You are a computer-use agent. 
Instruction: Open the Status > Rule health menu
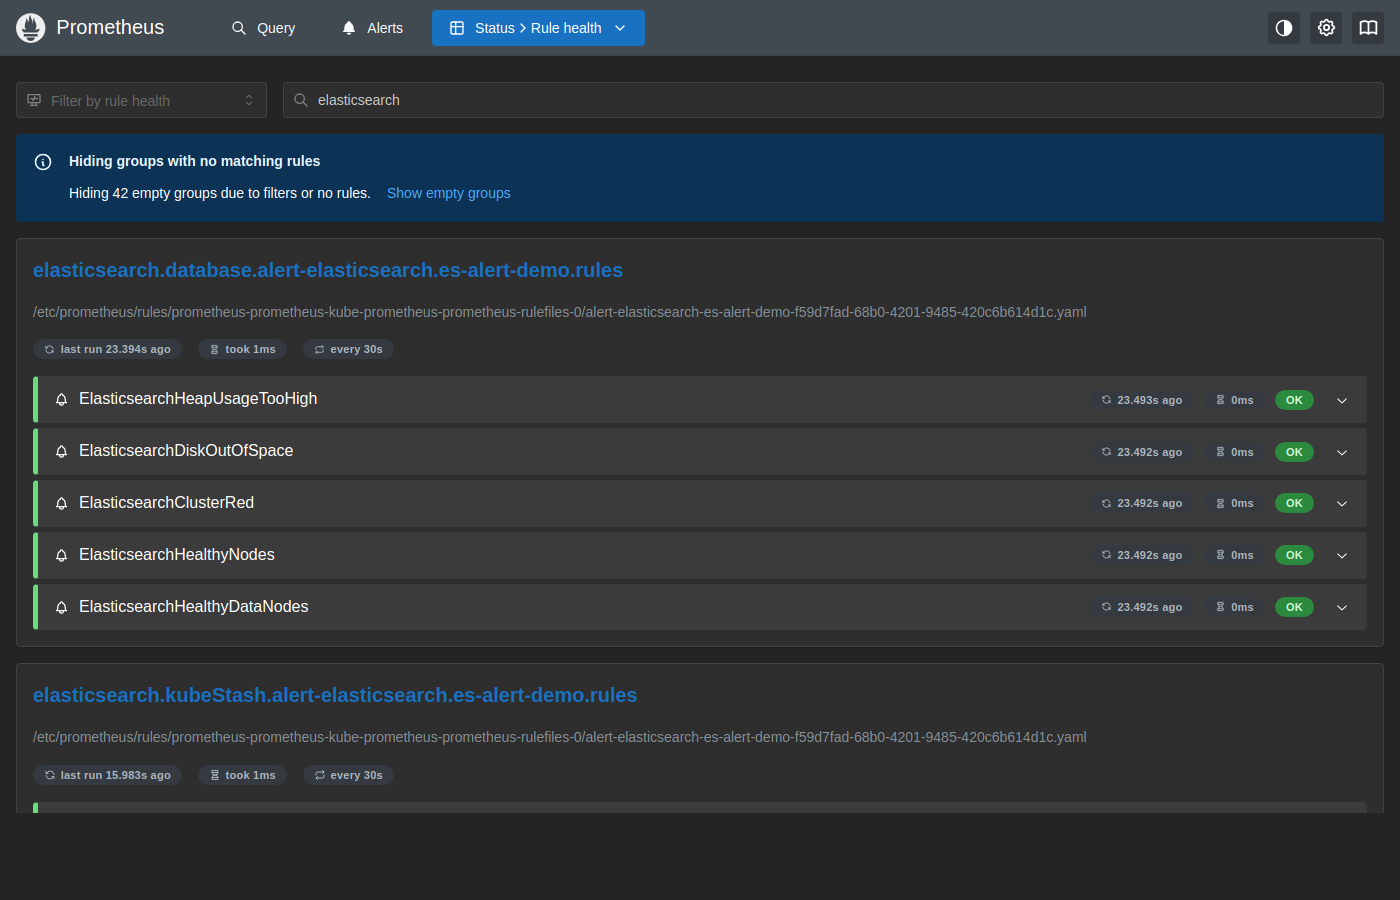[x=538, y=28]
